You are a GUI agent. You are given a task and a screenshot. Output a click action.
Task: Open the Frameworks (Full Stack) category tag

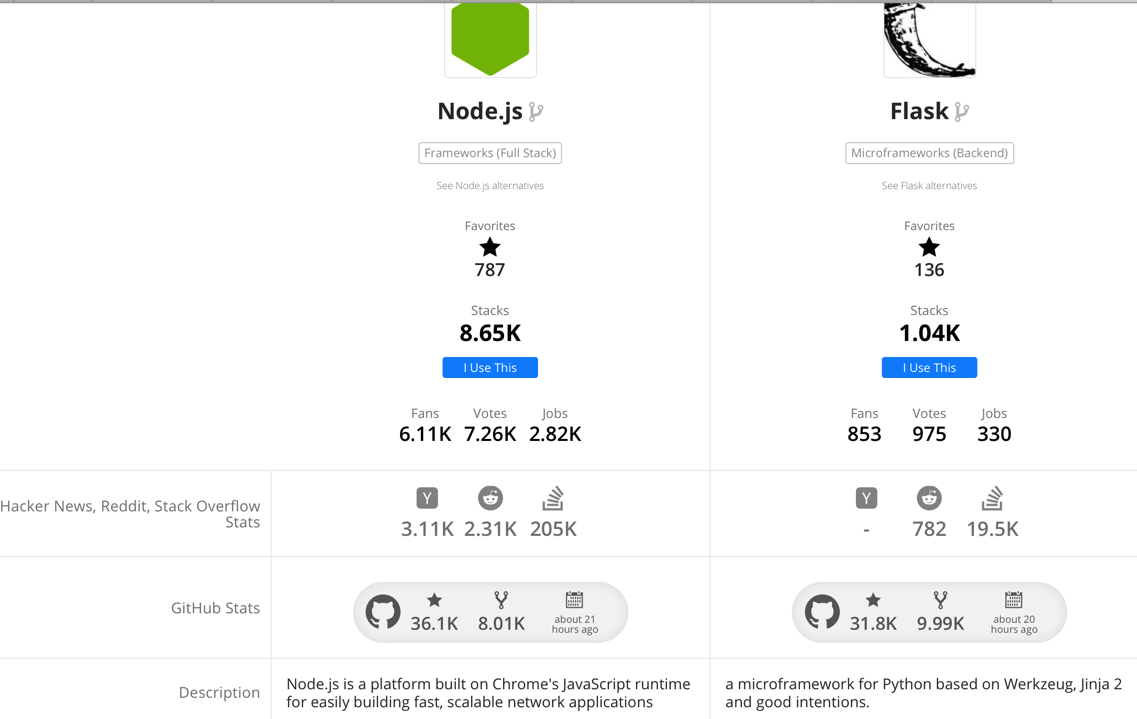[490, 153]
